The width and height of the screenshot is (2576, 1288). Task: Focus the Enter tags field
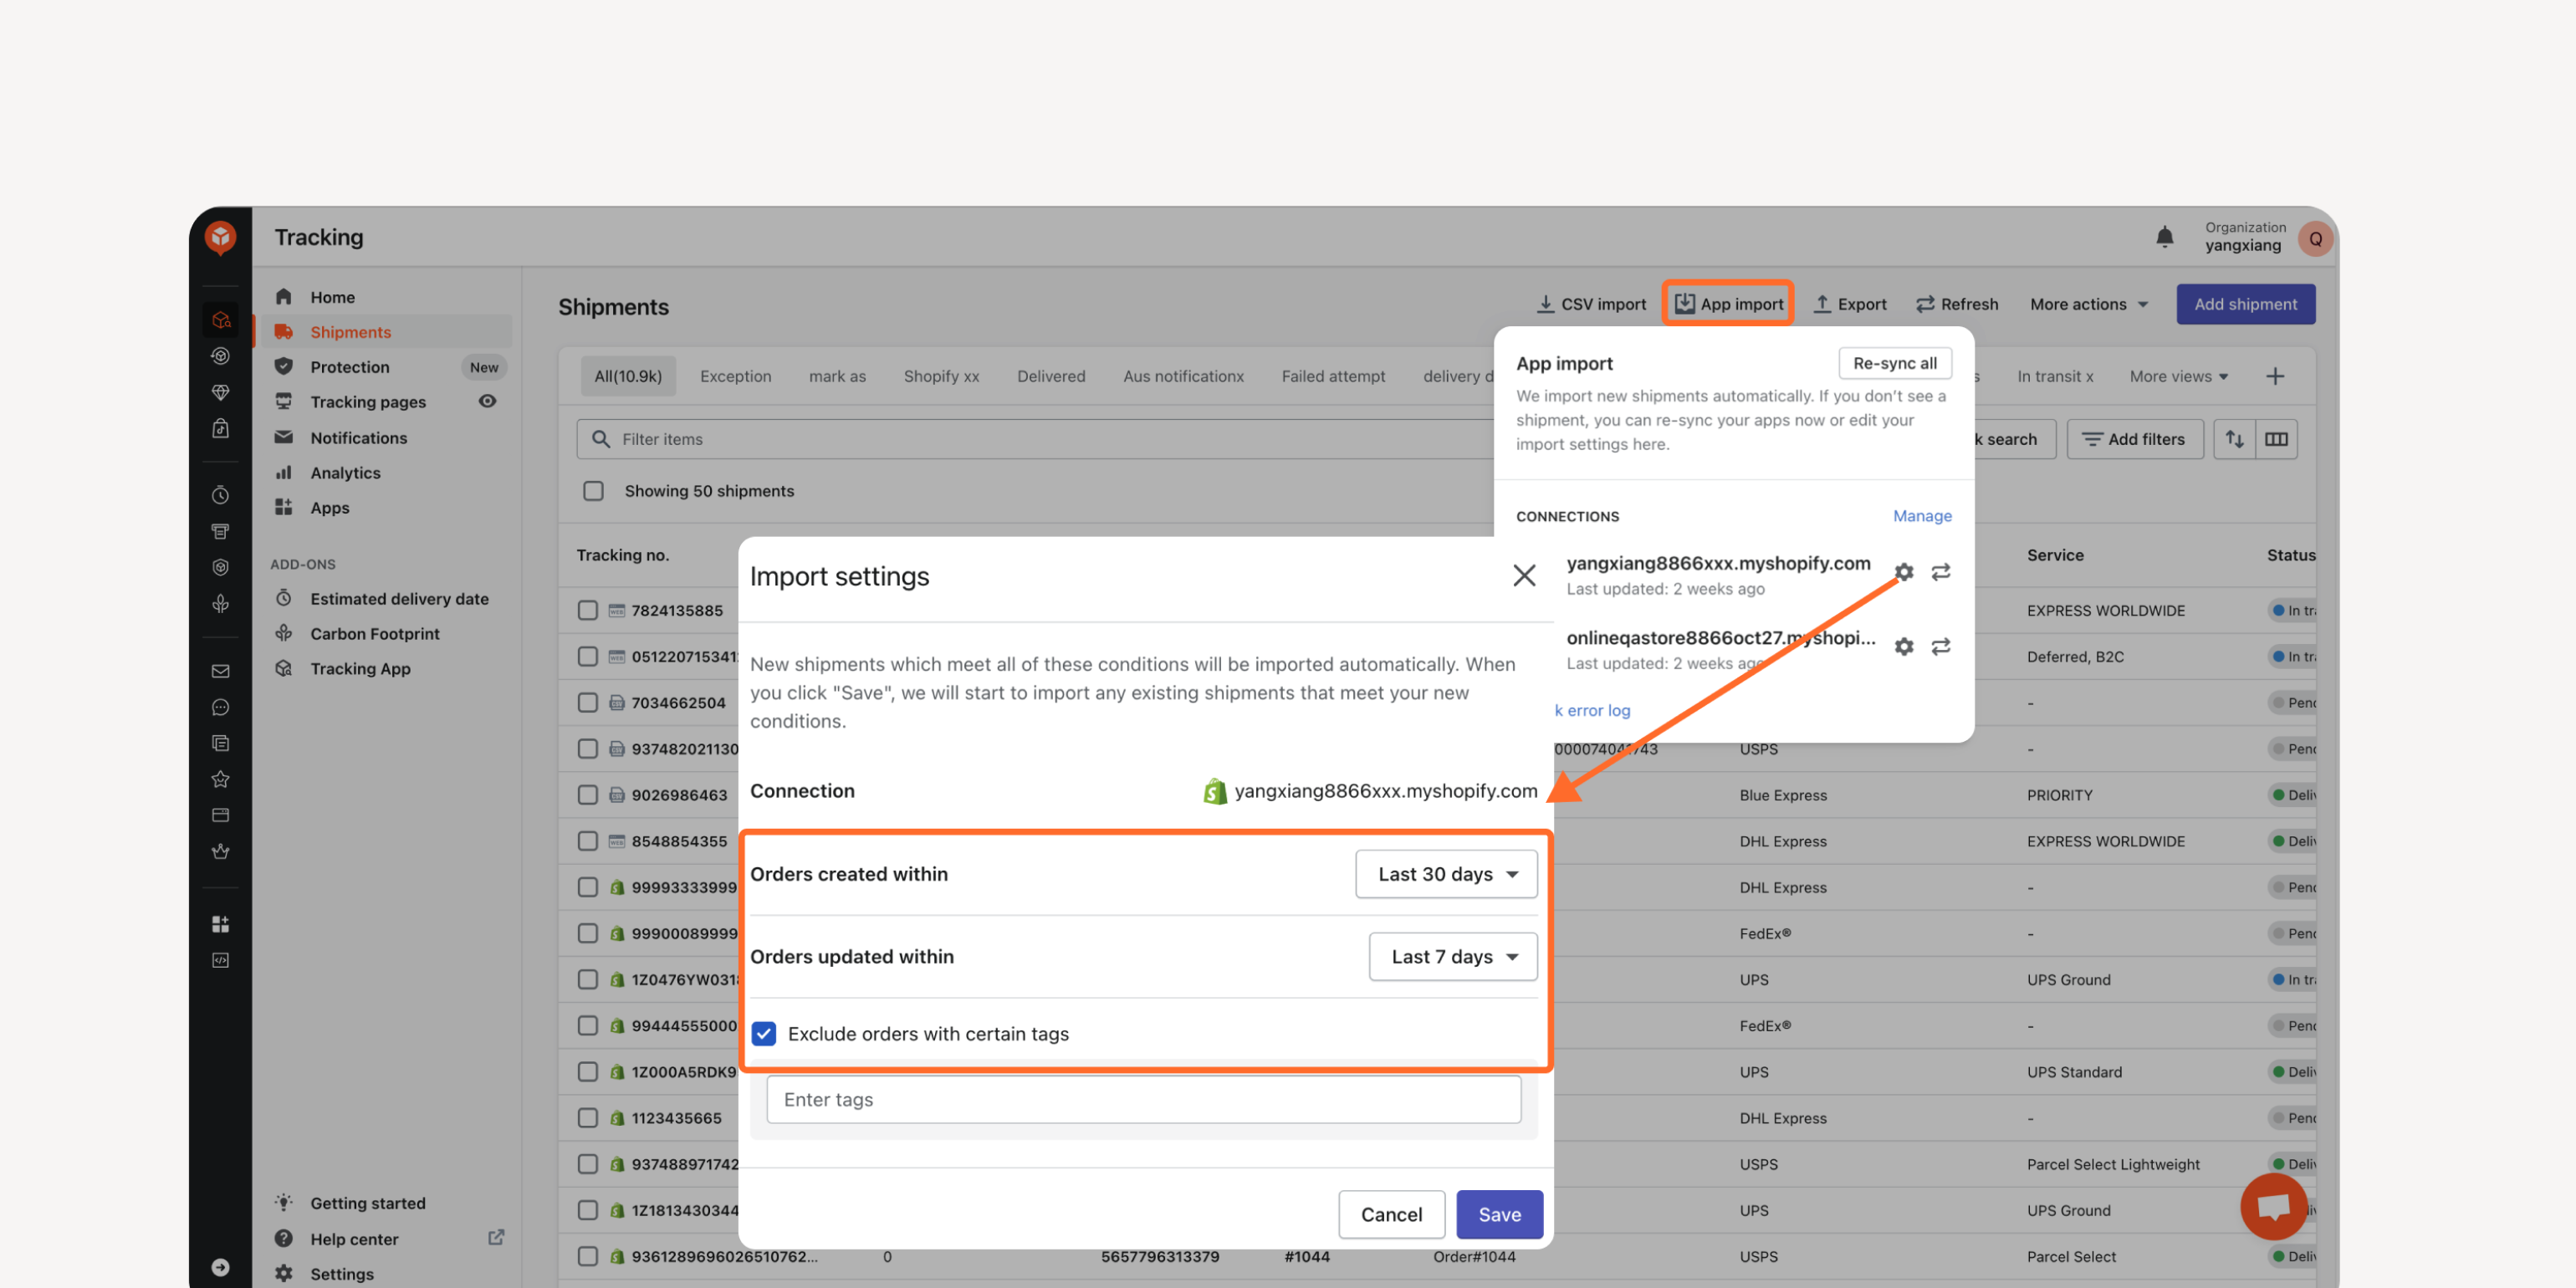(1143, 1099)
